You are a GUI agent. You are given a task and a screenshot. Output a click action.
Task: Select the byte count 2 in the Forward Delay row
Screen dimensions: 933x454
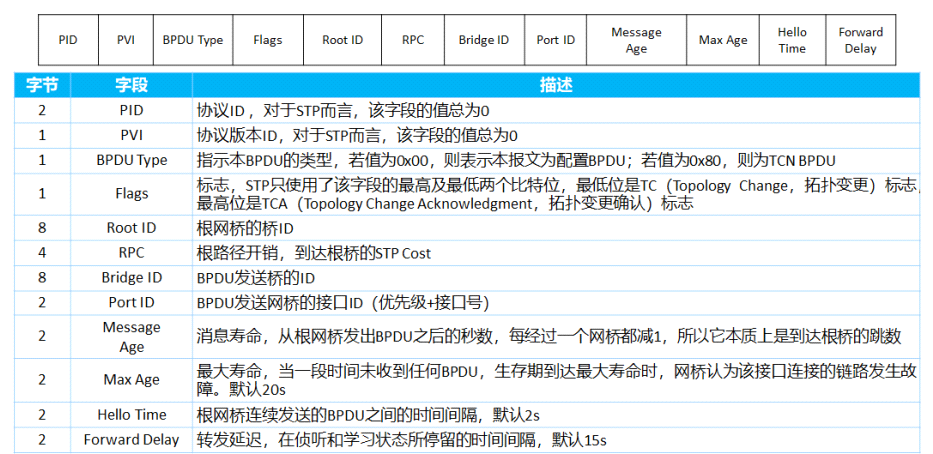point(42,440)
